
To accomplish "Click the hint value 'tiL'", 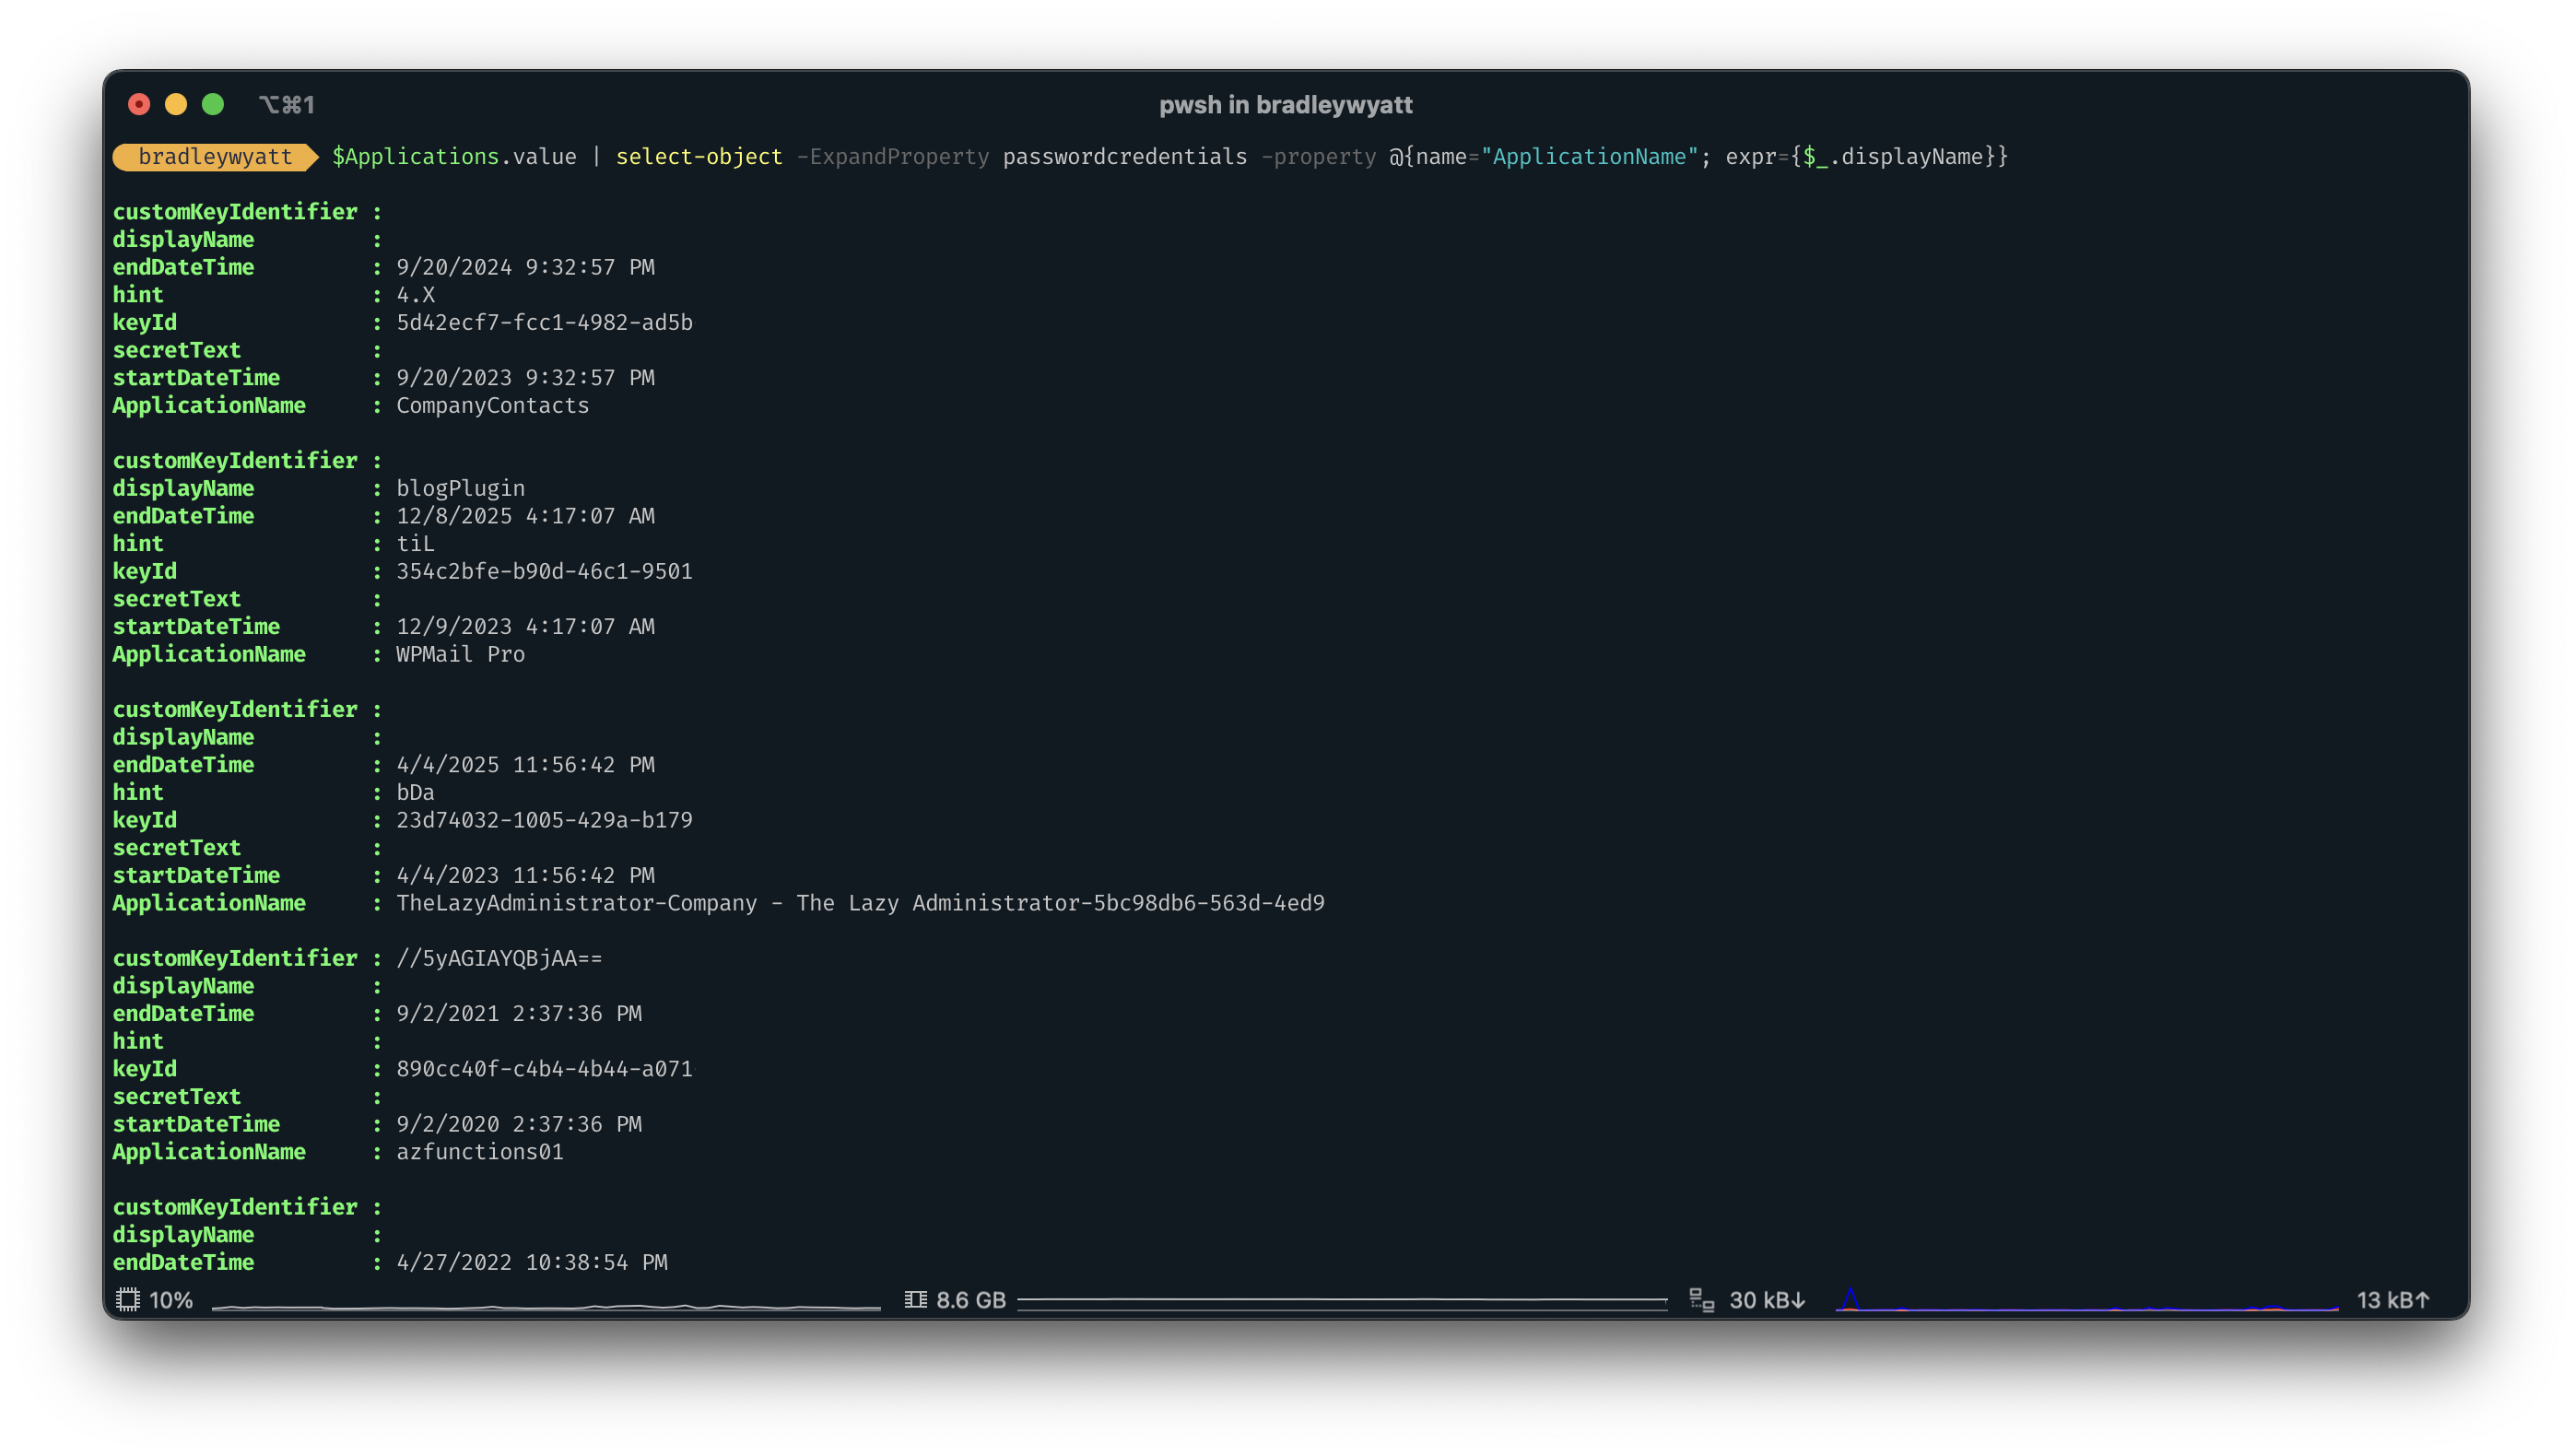I will coord(416,544).
